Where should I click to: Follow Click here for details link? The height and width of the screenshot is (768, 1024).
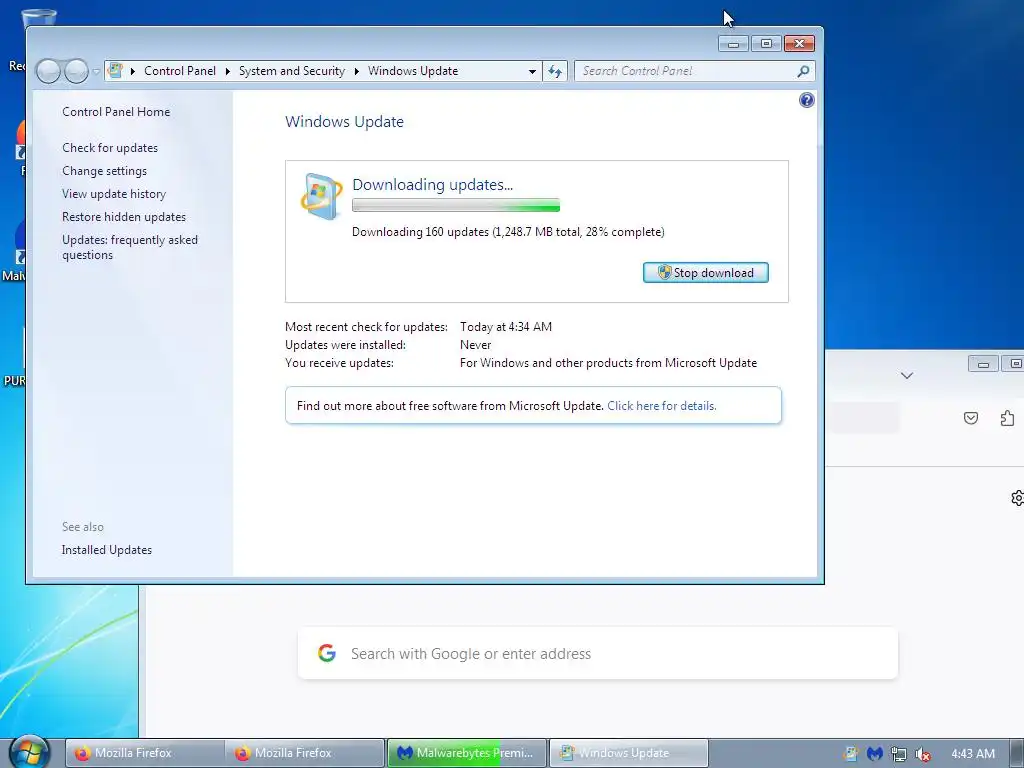(662, 406)
